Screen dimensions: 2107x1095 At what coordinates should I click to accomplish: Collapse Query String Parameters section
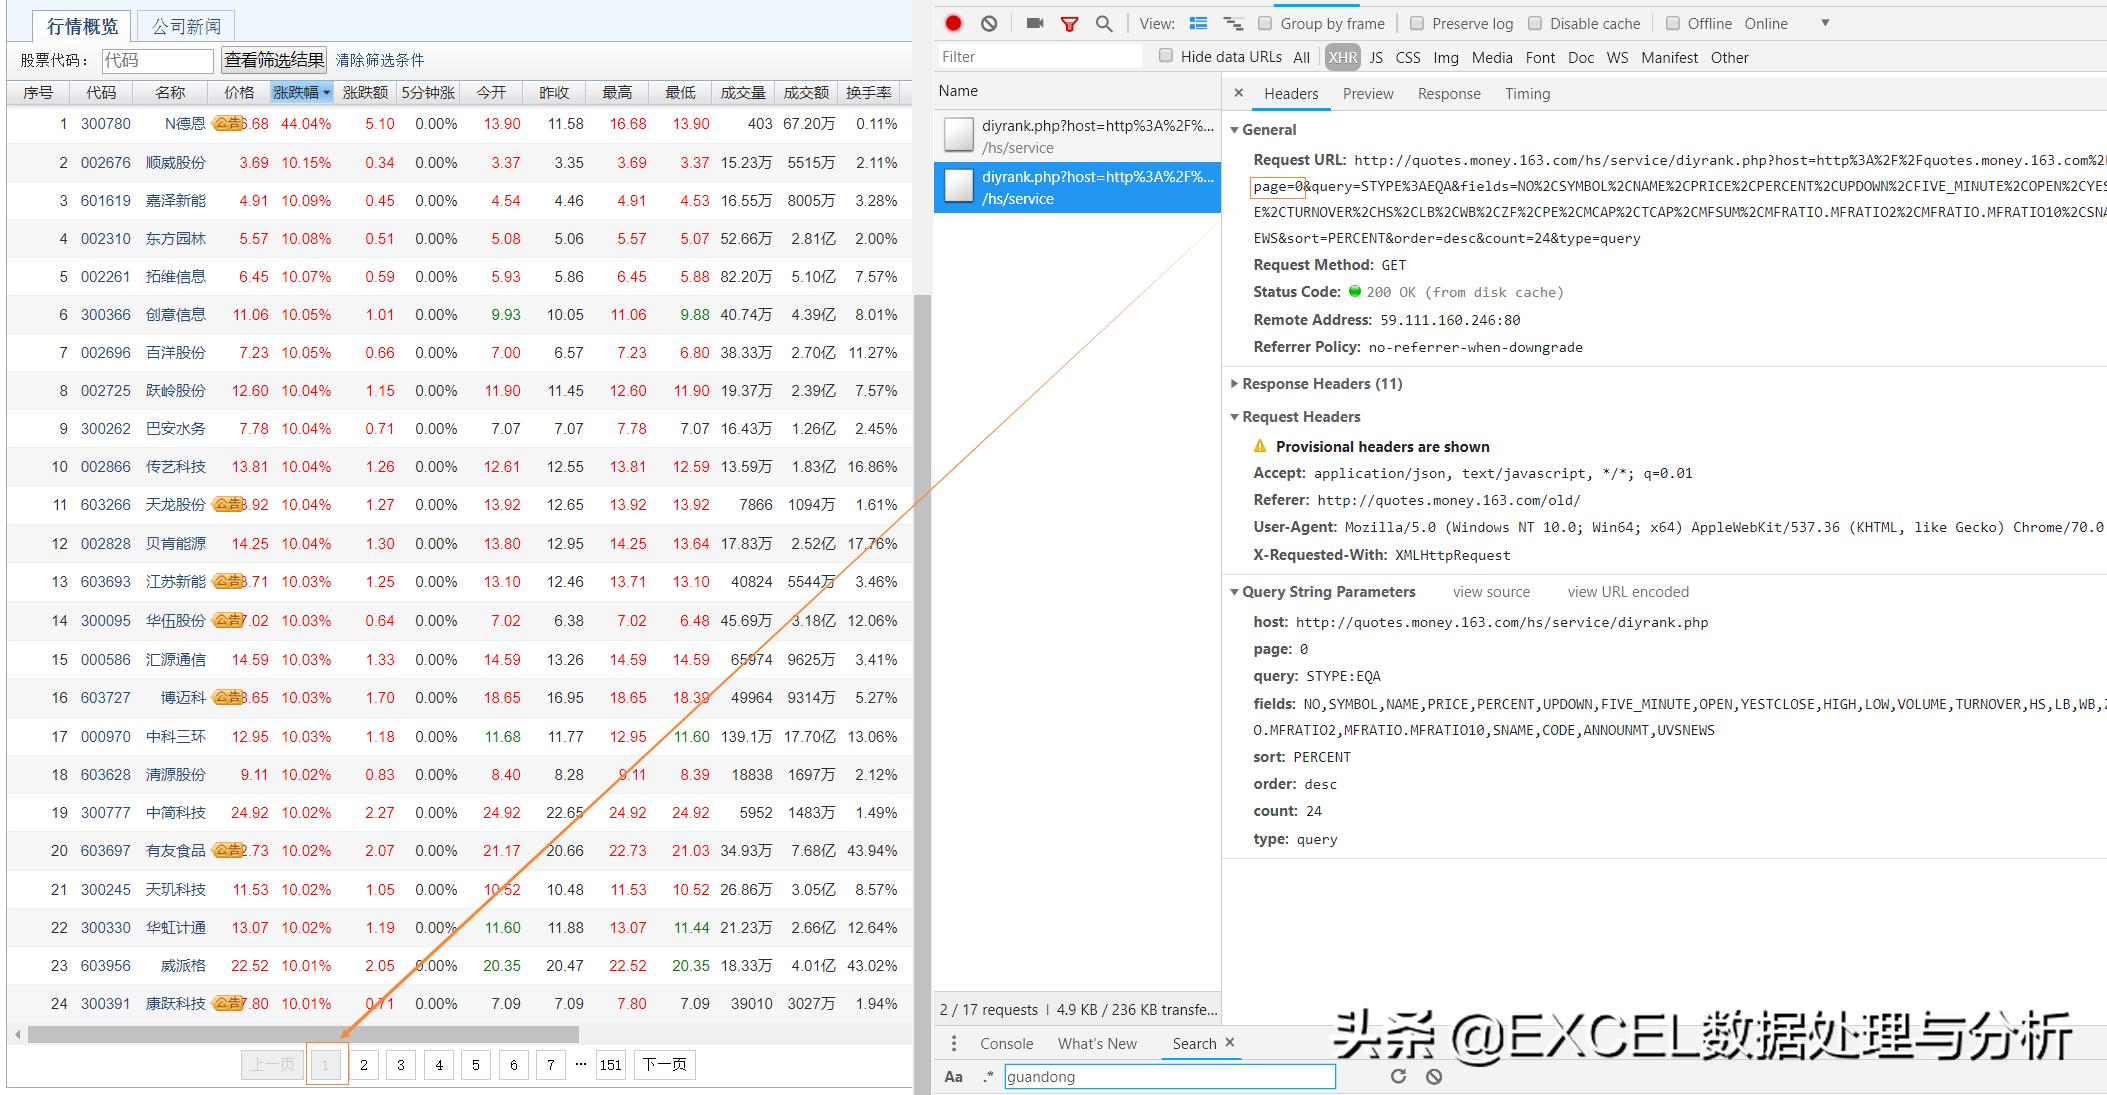pyautogui.click(x=1235, y=592)
